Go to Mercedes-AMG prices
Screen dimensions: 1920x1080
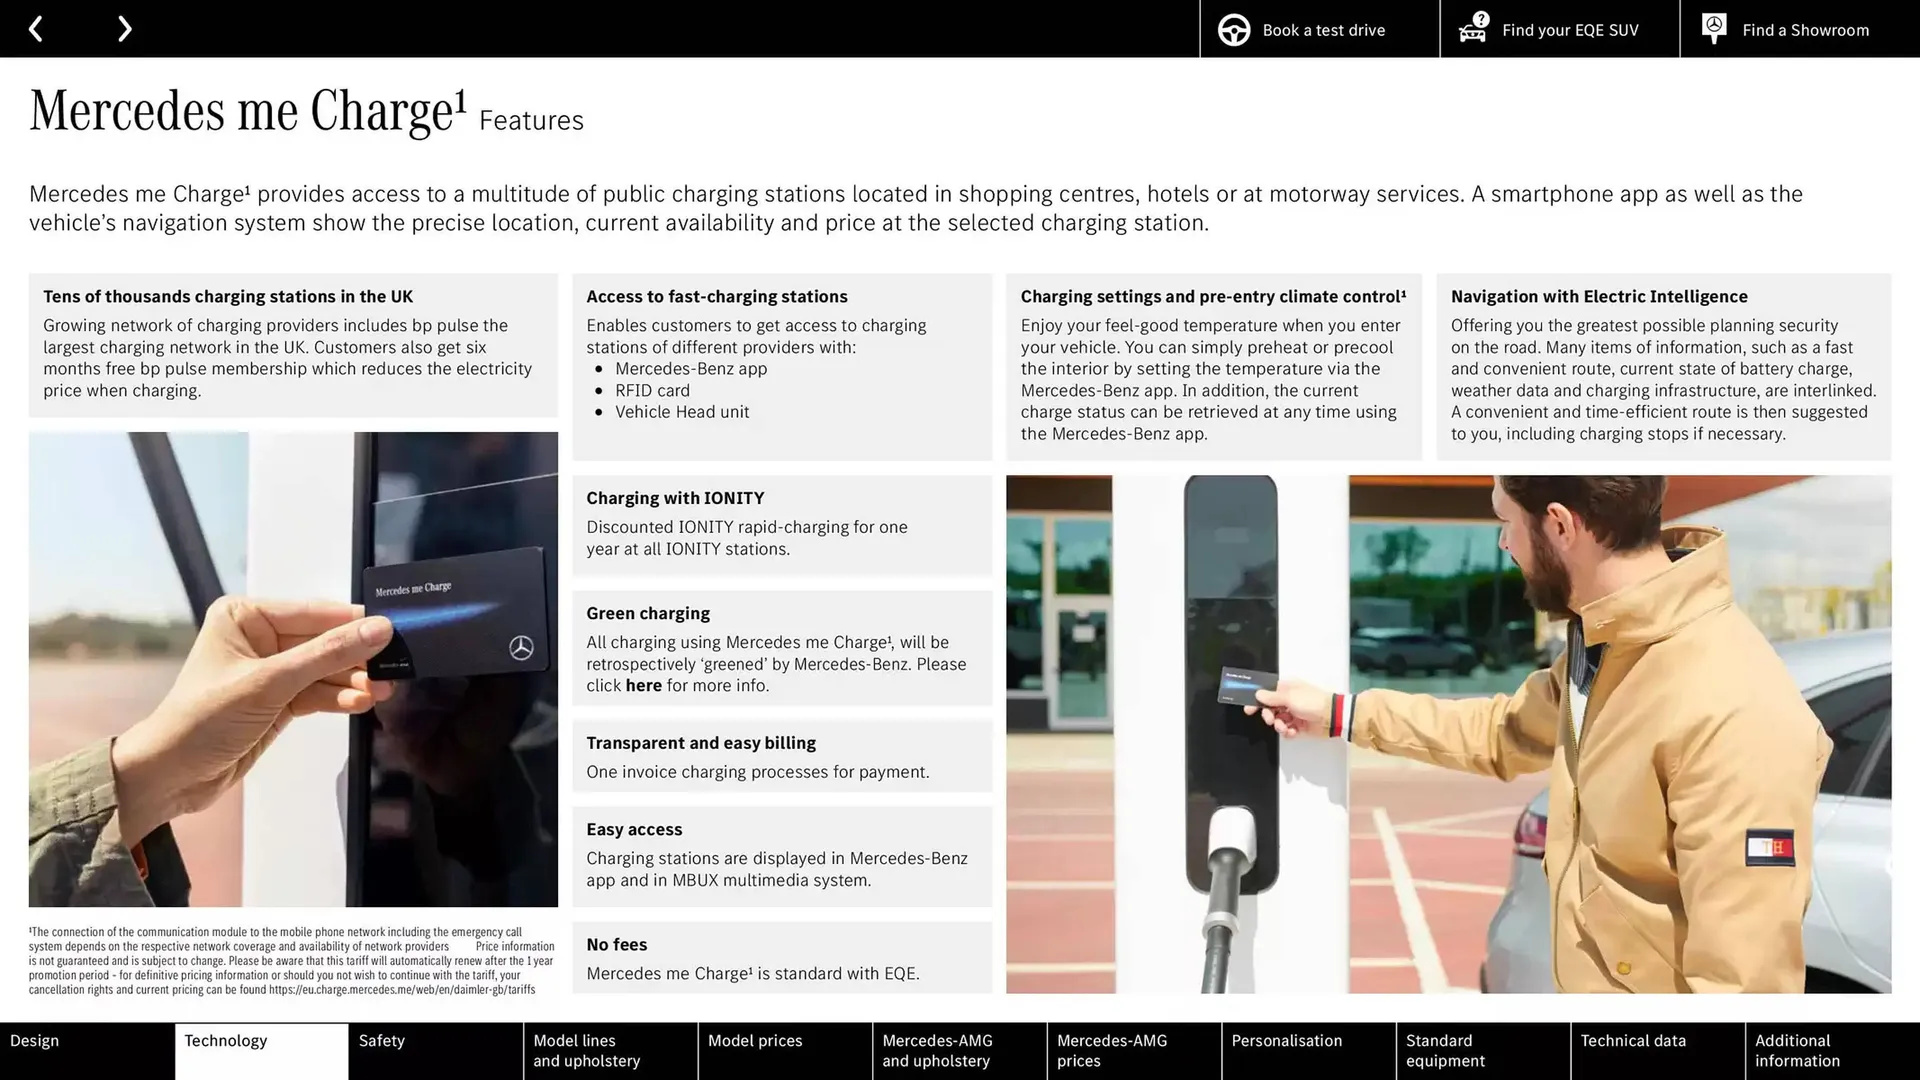pyautogui.click(x=1111, y=1051)
